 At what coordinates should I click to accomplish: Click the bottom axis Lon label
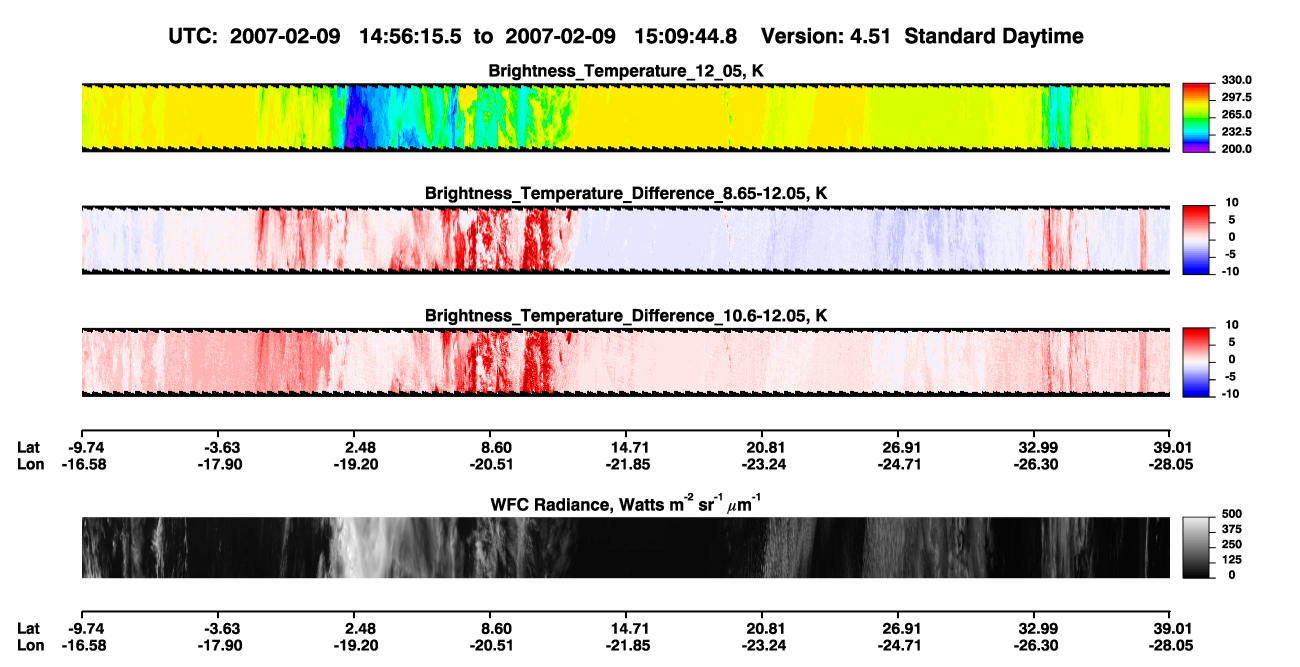(x=30, y=646)
